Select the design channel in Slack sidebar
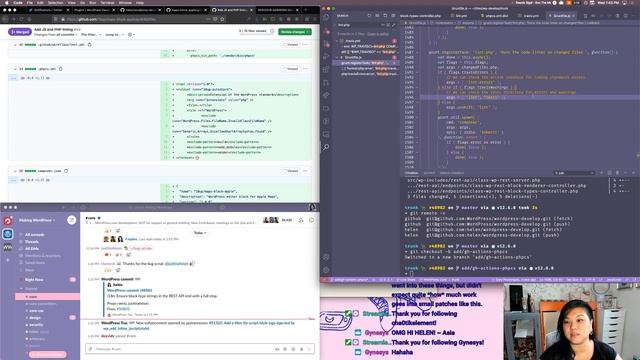640x360 pixels. coord(35,318)
